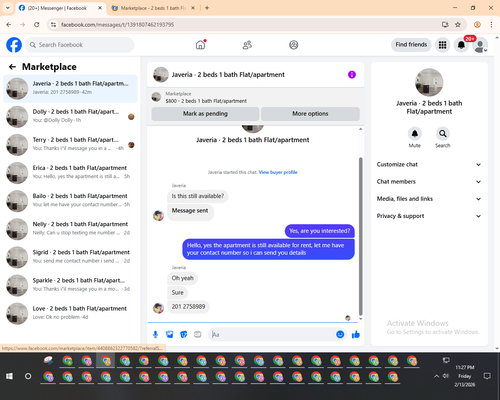
Task: Choose a sticker icon in composer
Action: pos(184,334)
